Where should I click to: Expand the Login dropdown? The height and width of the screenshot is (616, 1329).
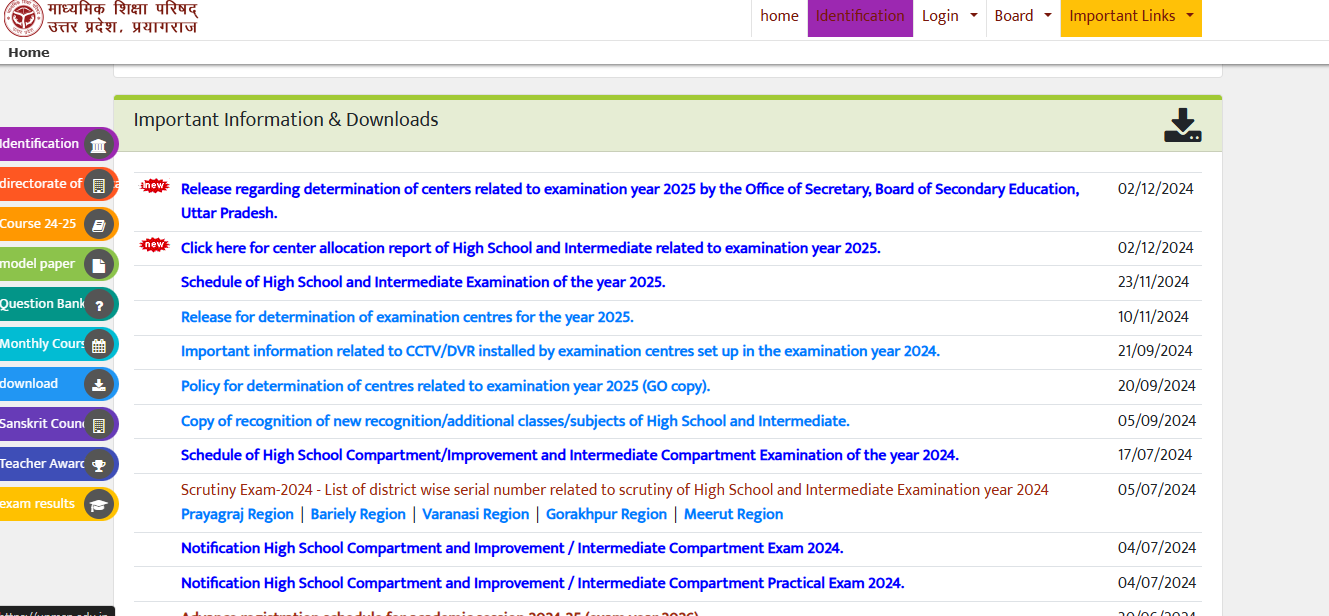click(x=948, y=15)
